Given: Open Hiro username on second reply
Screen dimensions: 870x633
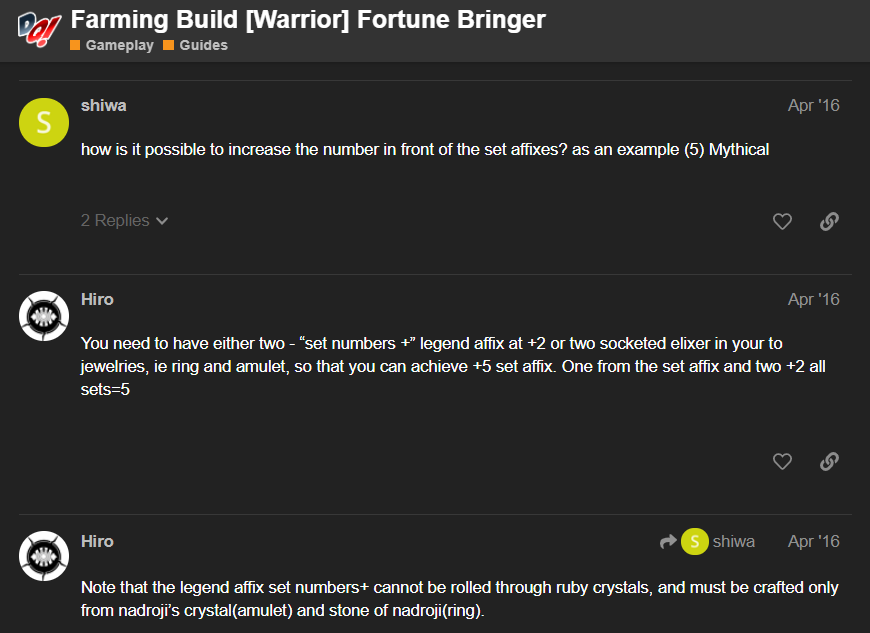Looking at the screenshot, I should 97,541.
